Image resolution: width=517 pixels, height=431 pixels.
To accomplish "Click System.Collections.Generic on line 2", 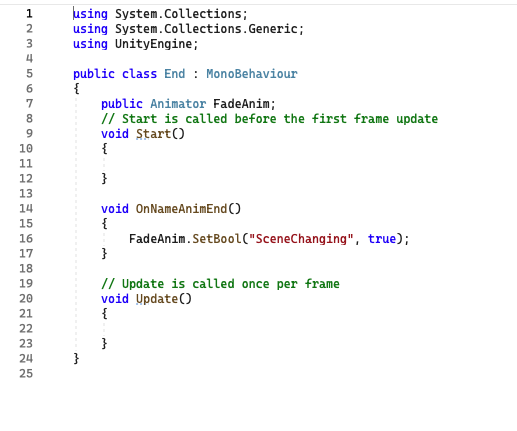I will tap(206, 29).
